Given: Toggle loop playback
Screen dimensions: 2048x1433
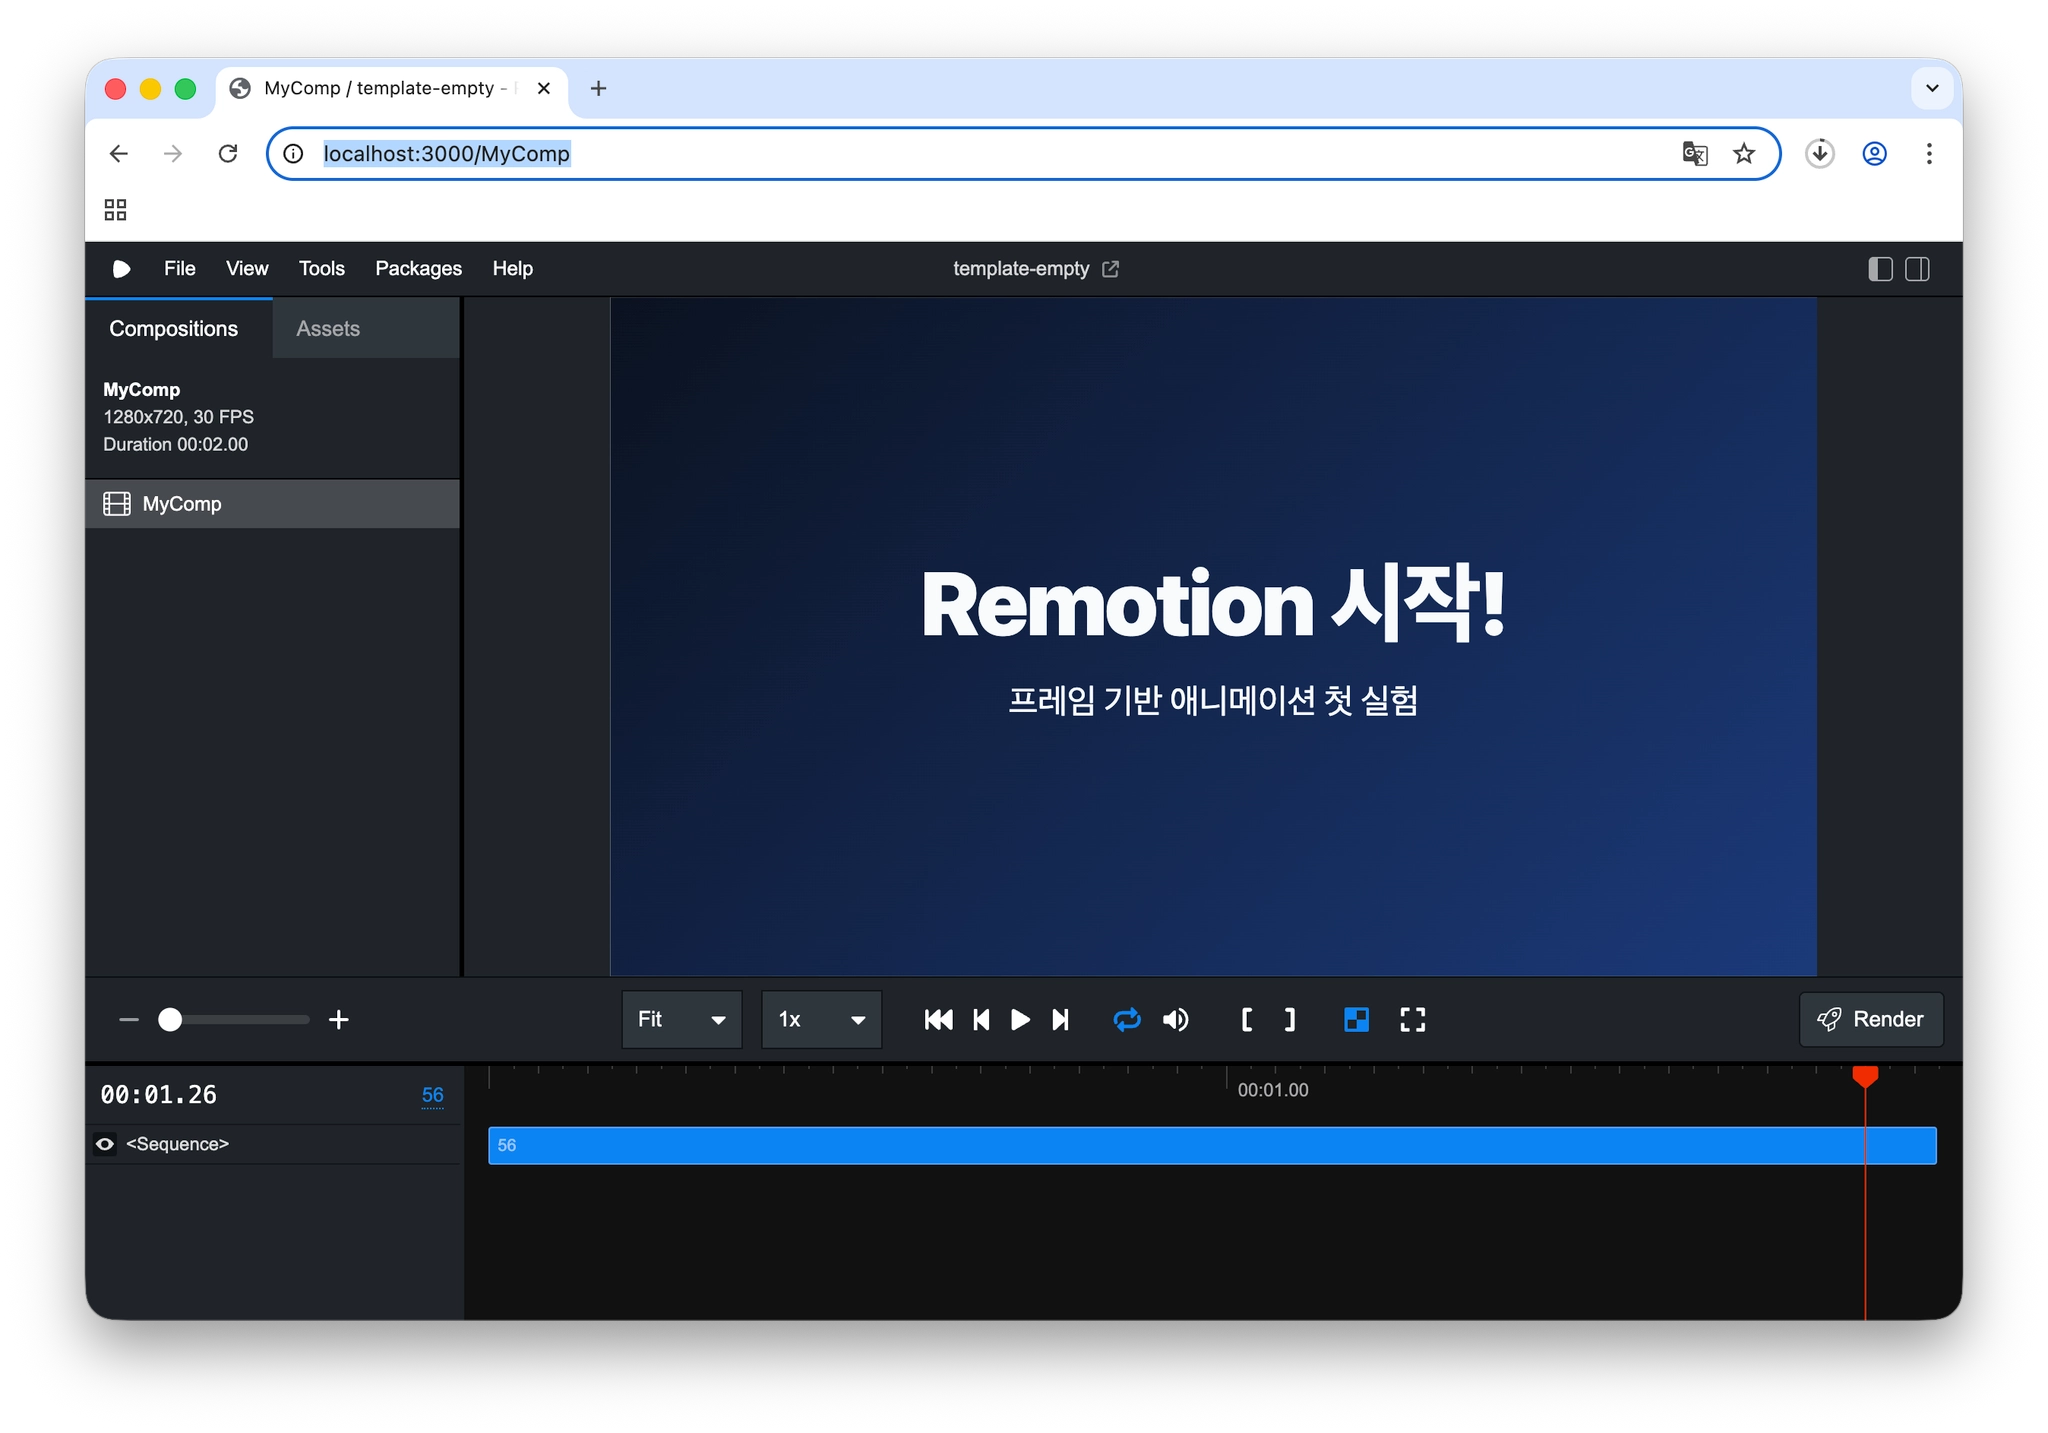Looking at the screenshot, I should coord(1126,1019).
